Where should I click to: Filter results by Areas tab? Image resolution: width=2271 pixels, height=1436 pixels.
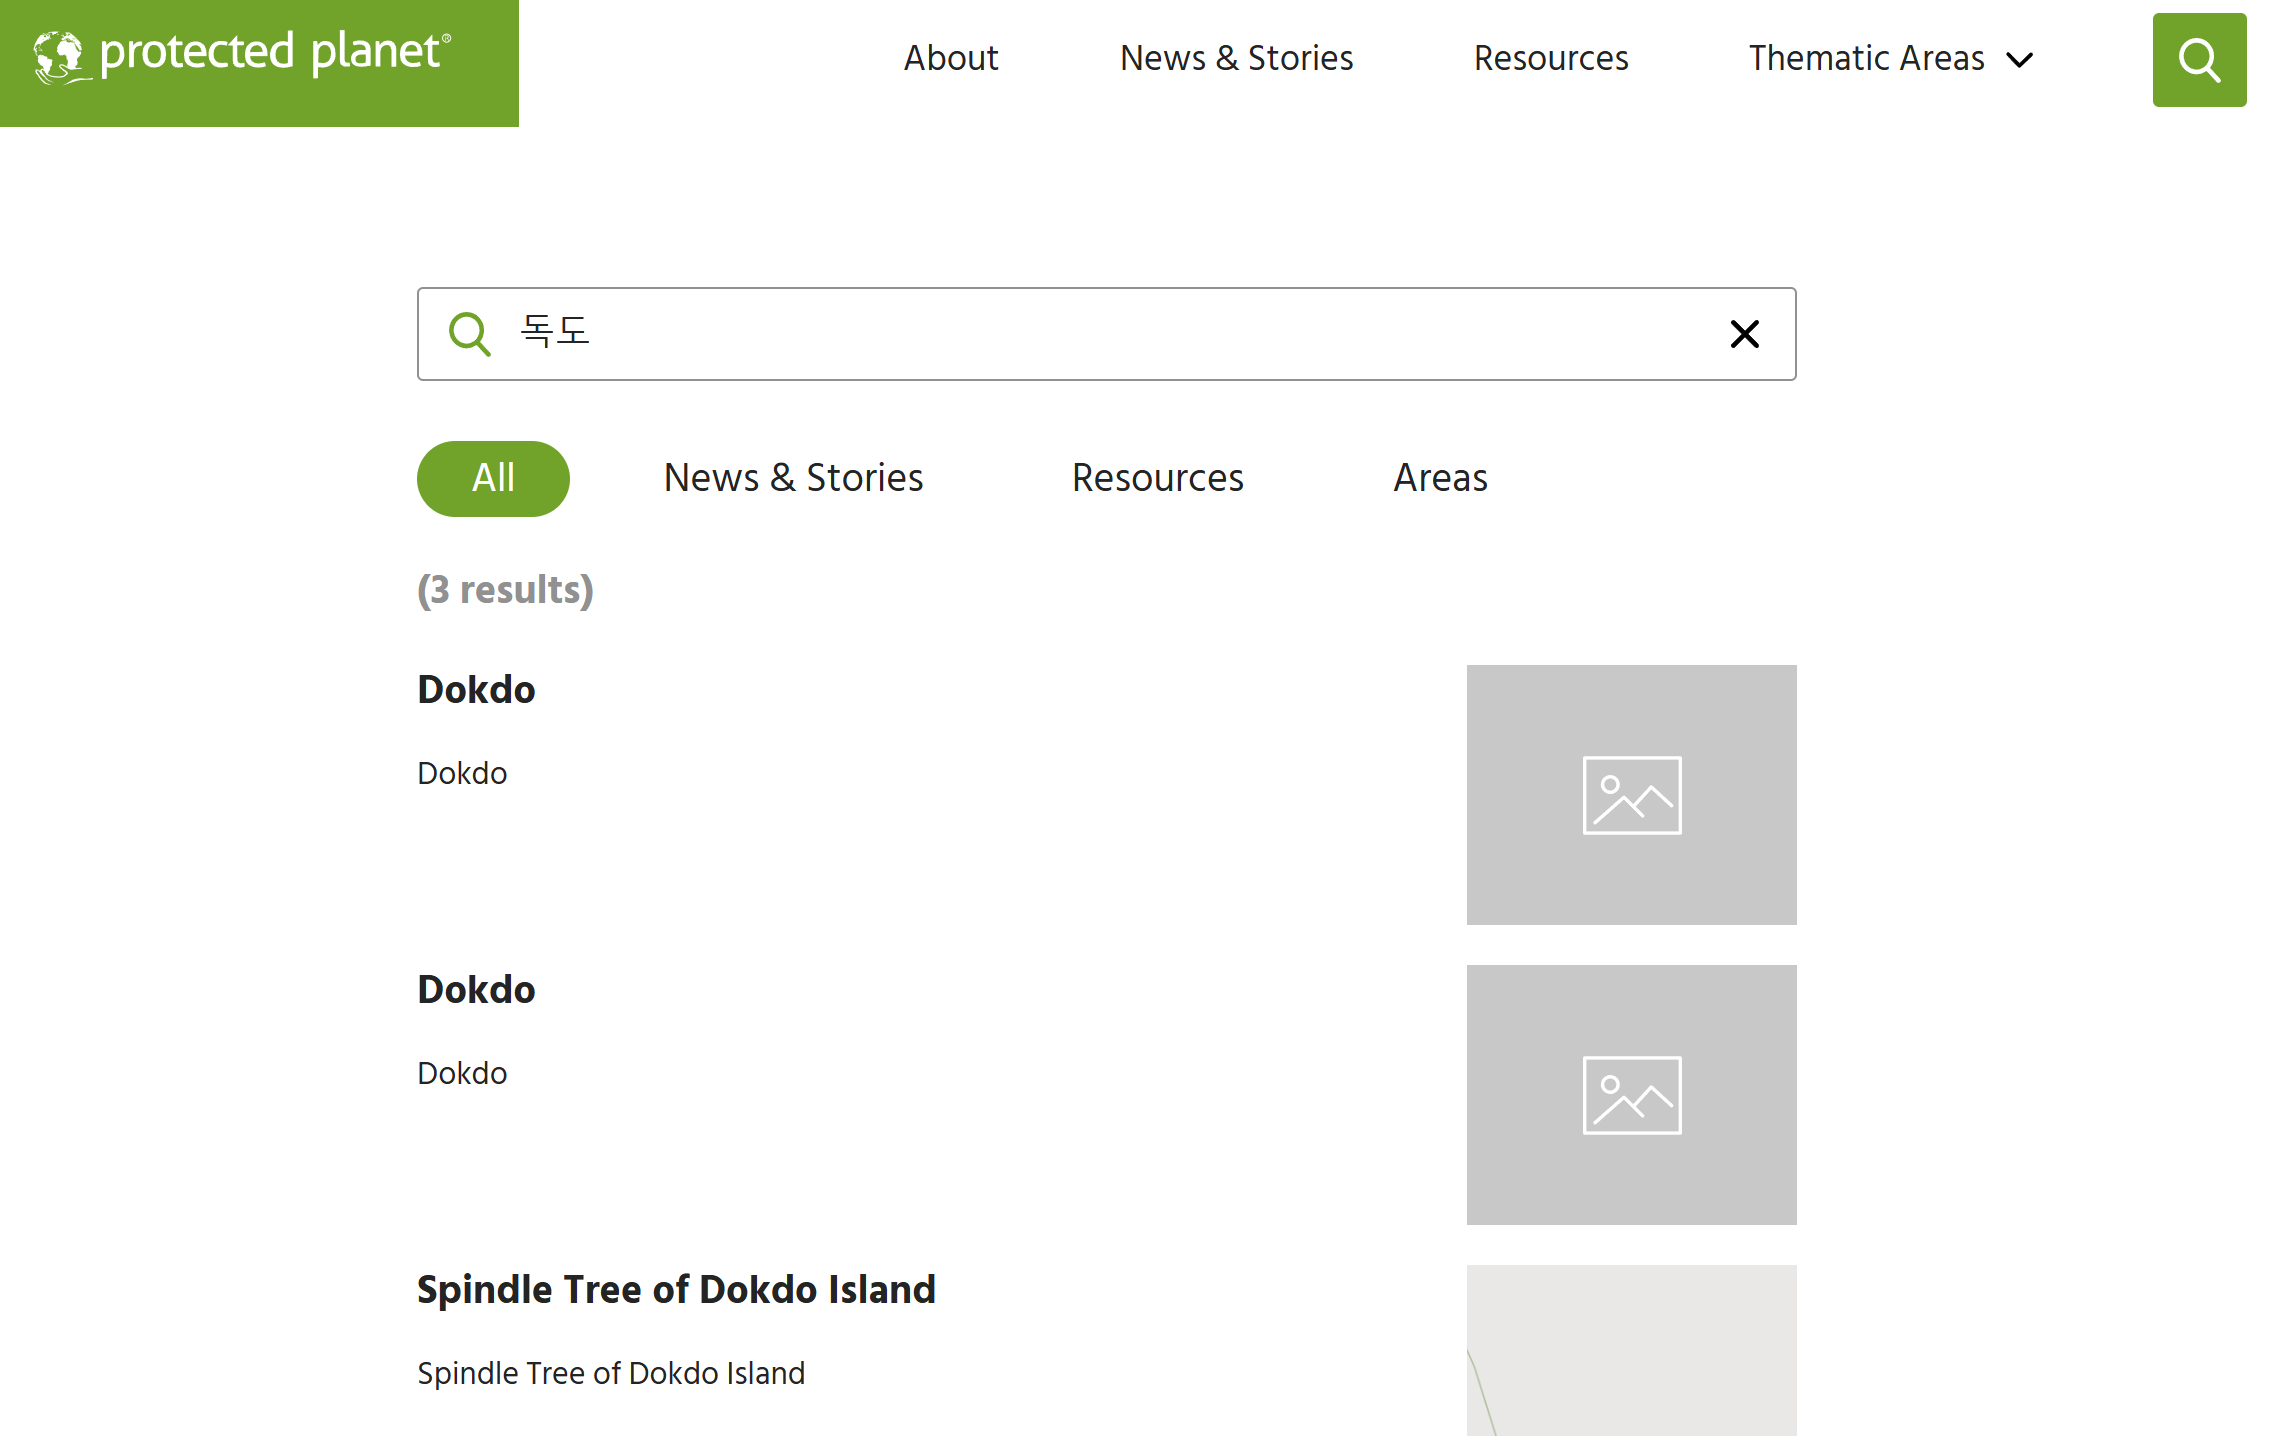click(x=1440, y=478)
